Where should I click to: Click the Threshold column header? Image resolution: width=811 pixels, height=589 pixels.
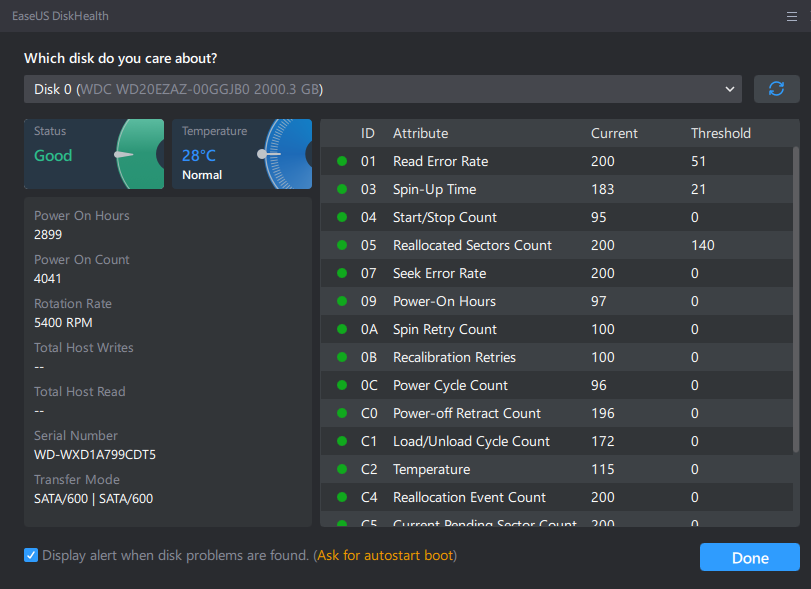pos(720,133)
